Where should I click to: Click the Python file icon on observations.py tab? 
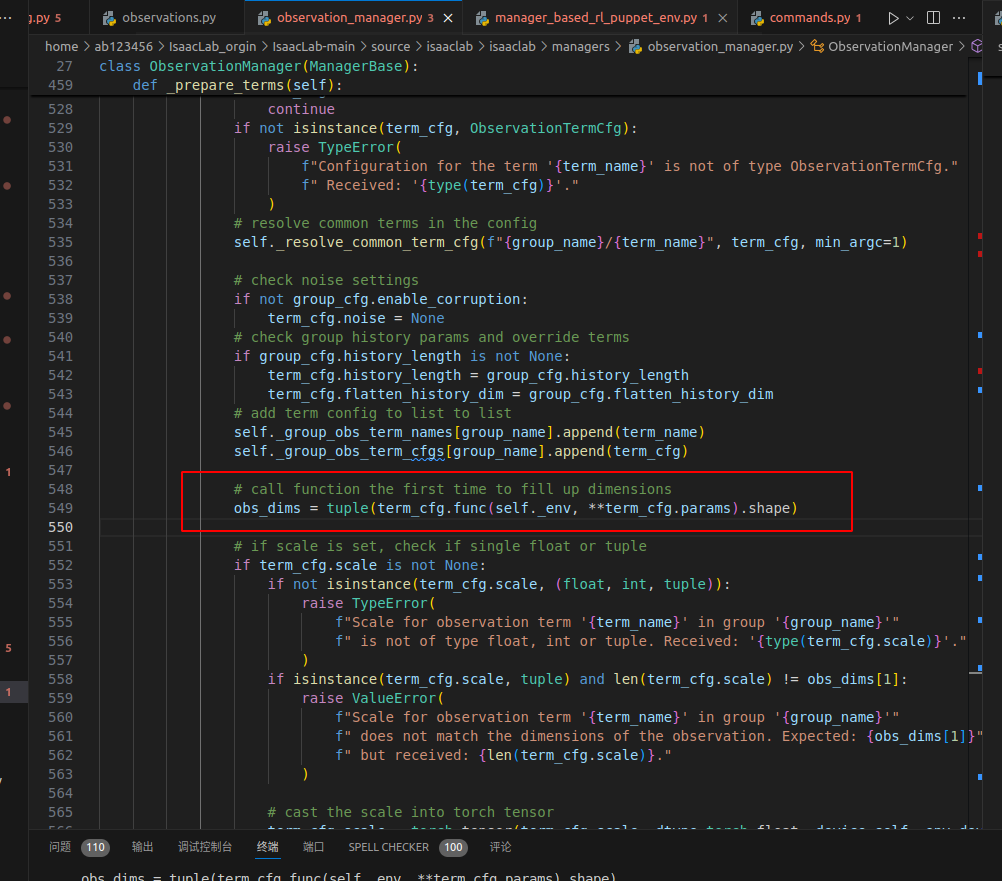tap(110, 19)
